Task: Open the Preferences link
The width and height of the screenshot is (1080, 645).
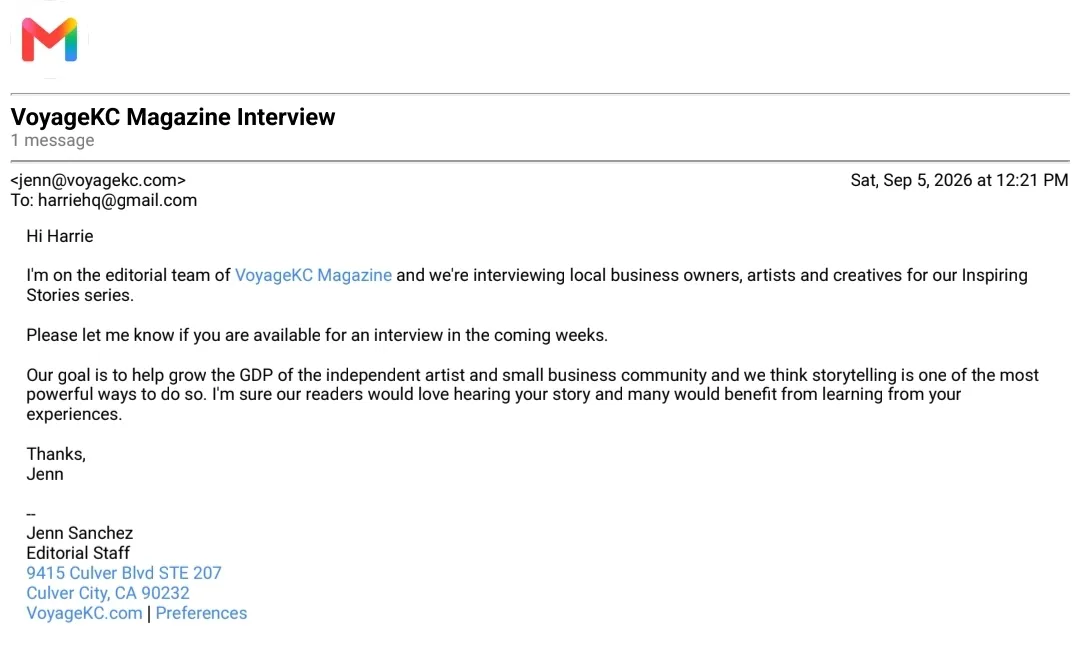Action: click(201, 613)
